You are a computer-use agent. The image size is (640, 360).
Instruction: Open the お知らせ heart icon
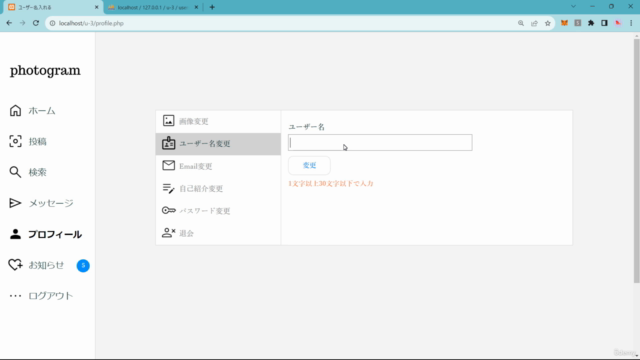tap(16, 265)
